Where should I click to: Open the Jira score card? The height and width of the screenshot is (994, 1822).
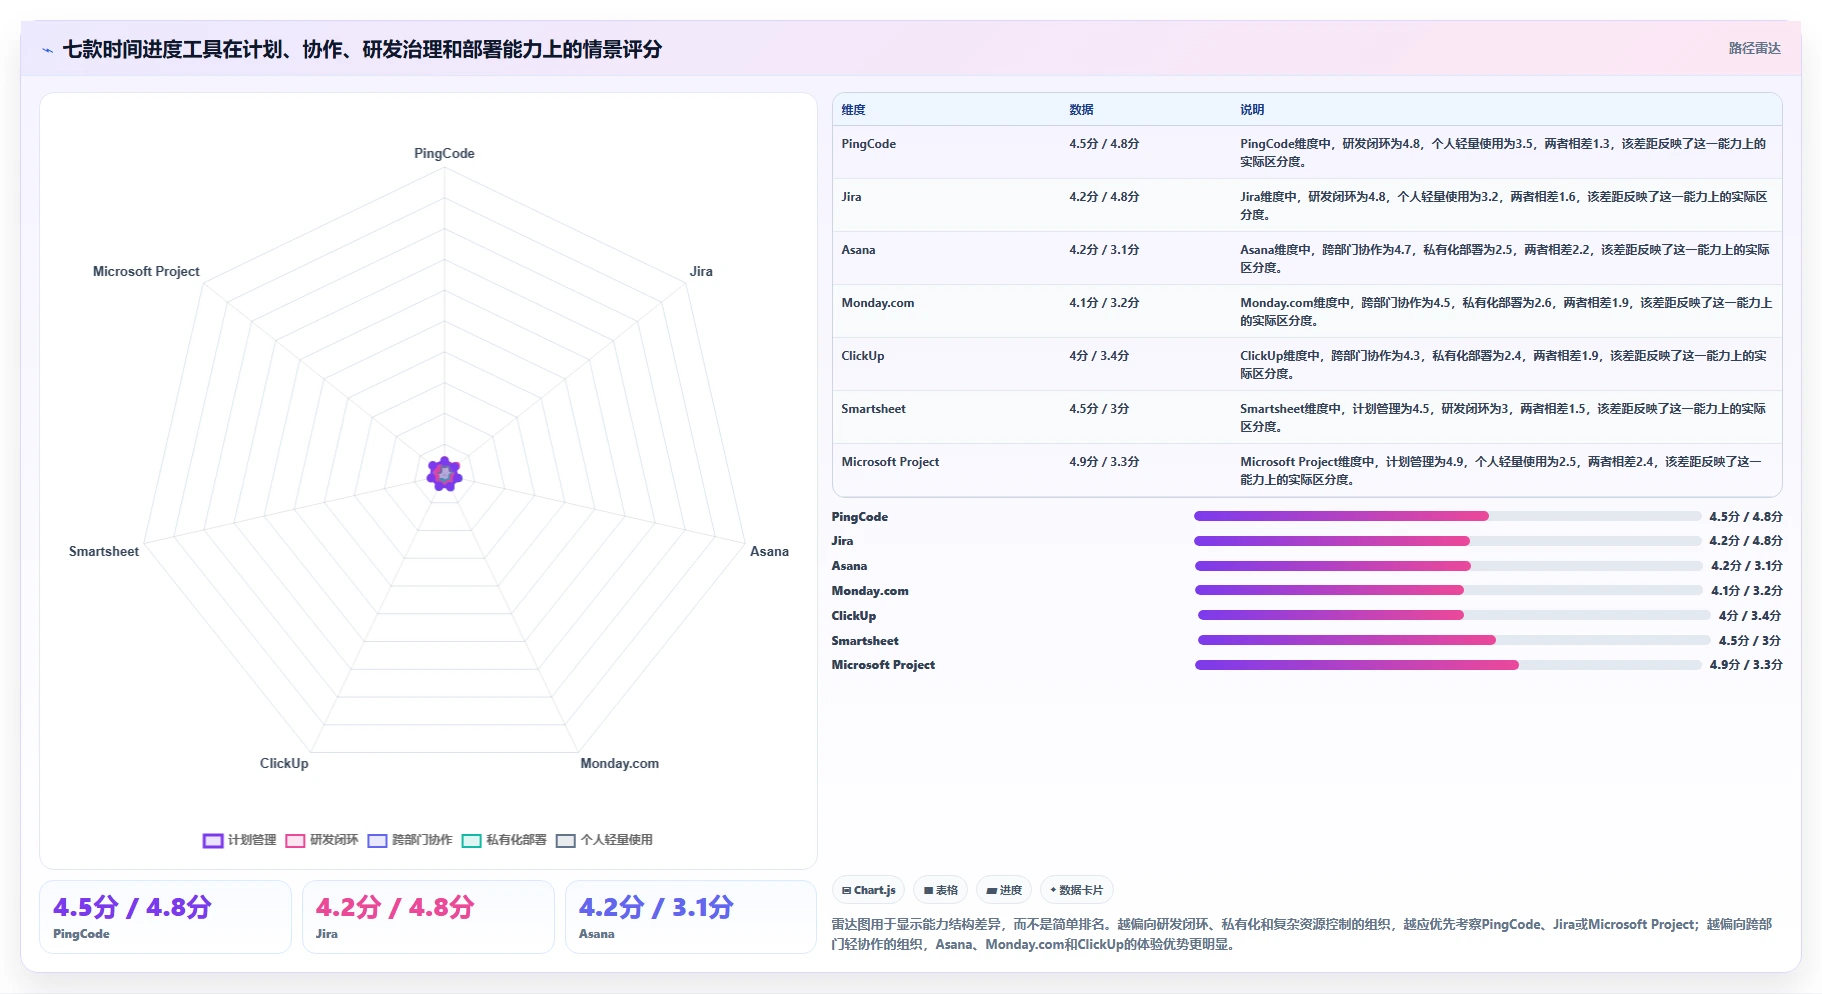[x=428, y=917]
